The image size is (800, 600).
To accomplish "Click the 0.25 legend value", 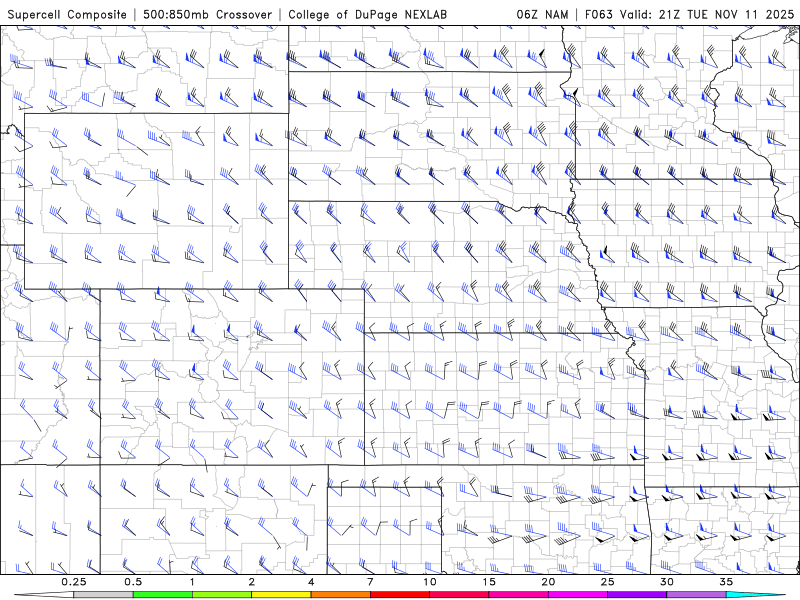I will point(74,582).
